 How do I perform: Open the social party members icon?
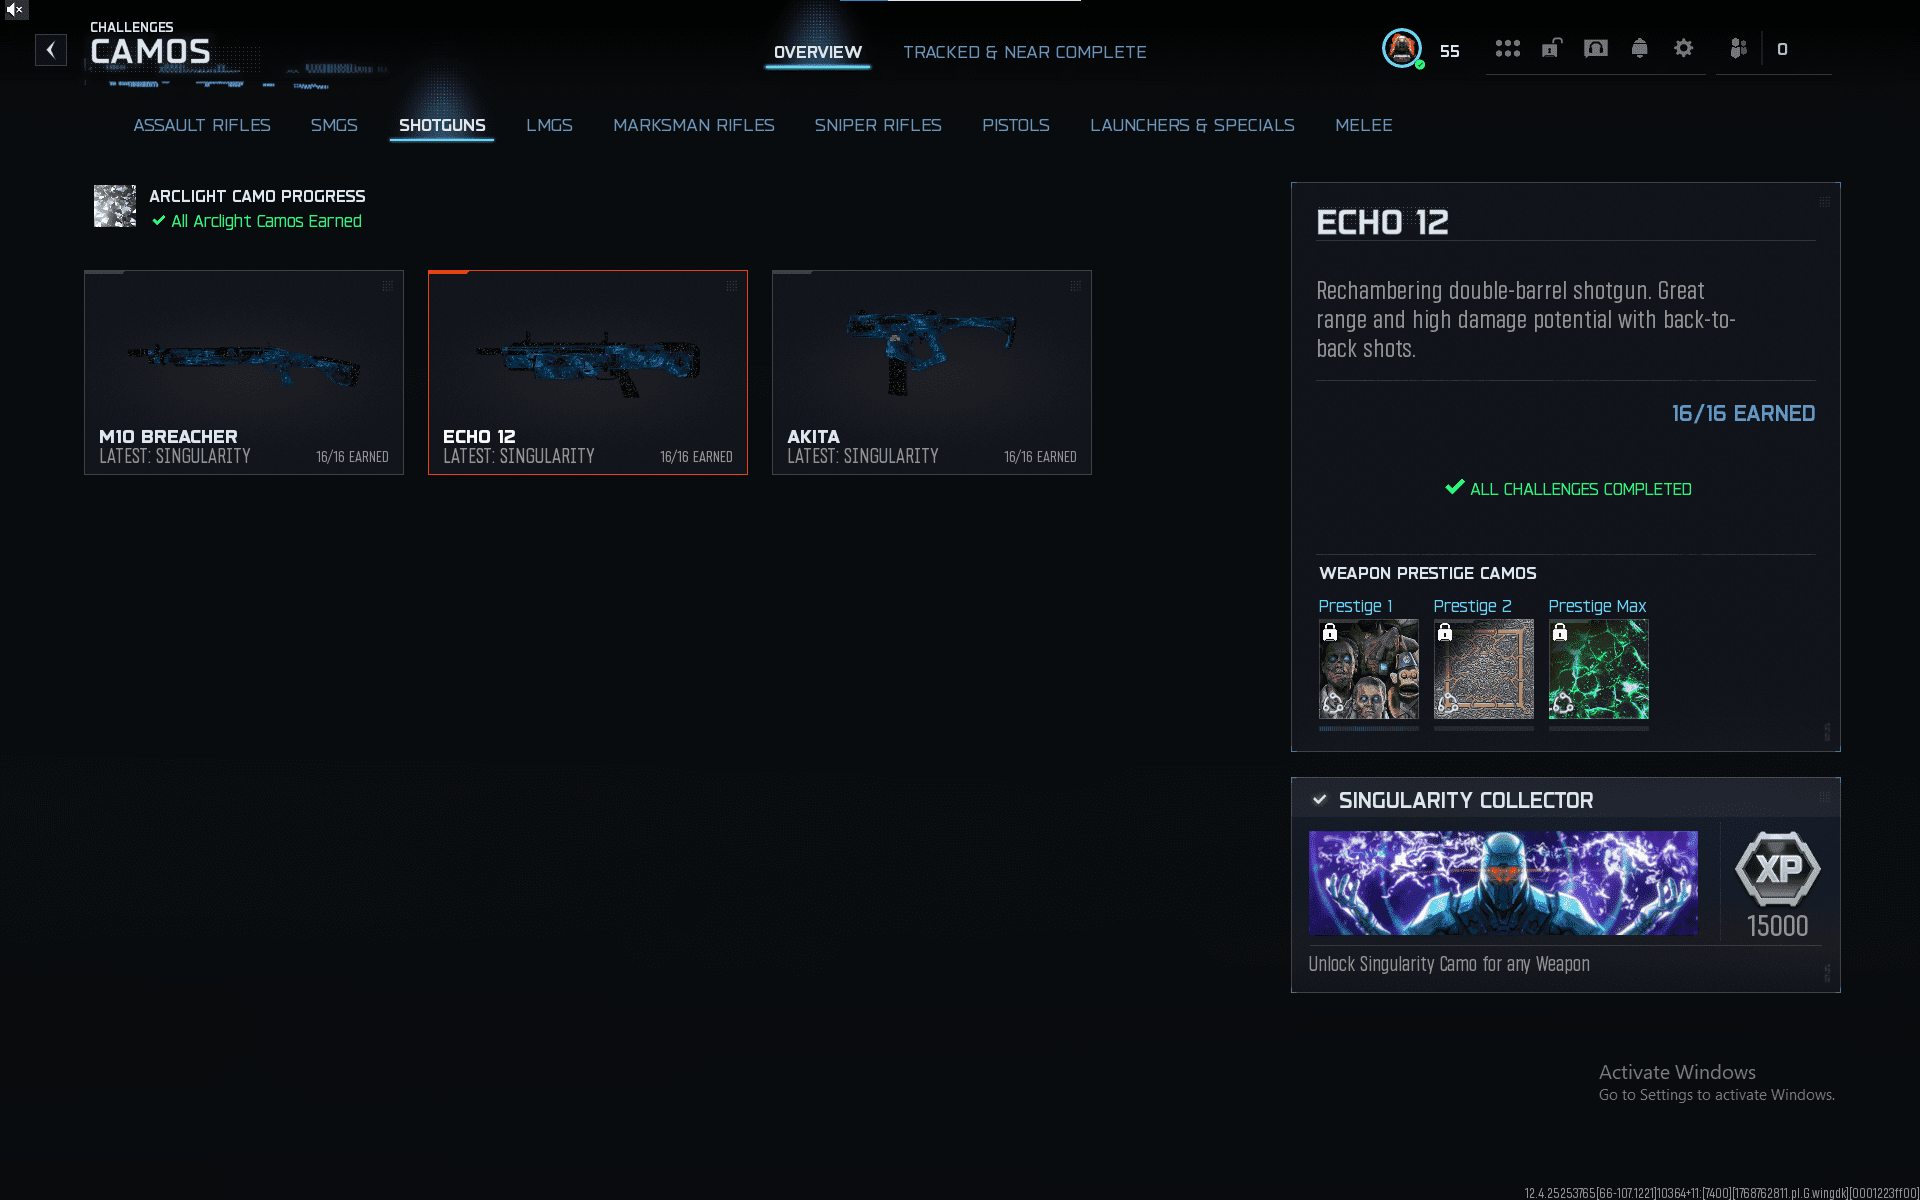point(1738,48)
